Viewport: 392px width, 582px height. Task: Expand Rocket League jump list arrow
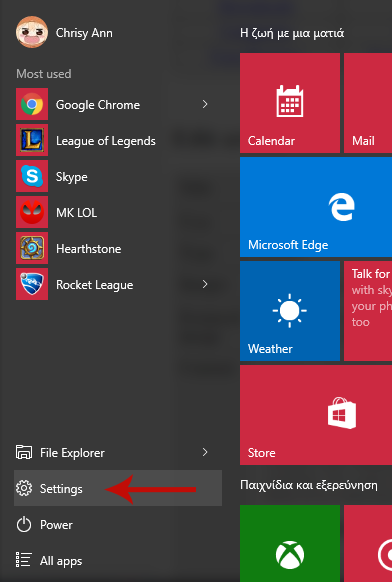(205, 284)
